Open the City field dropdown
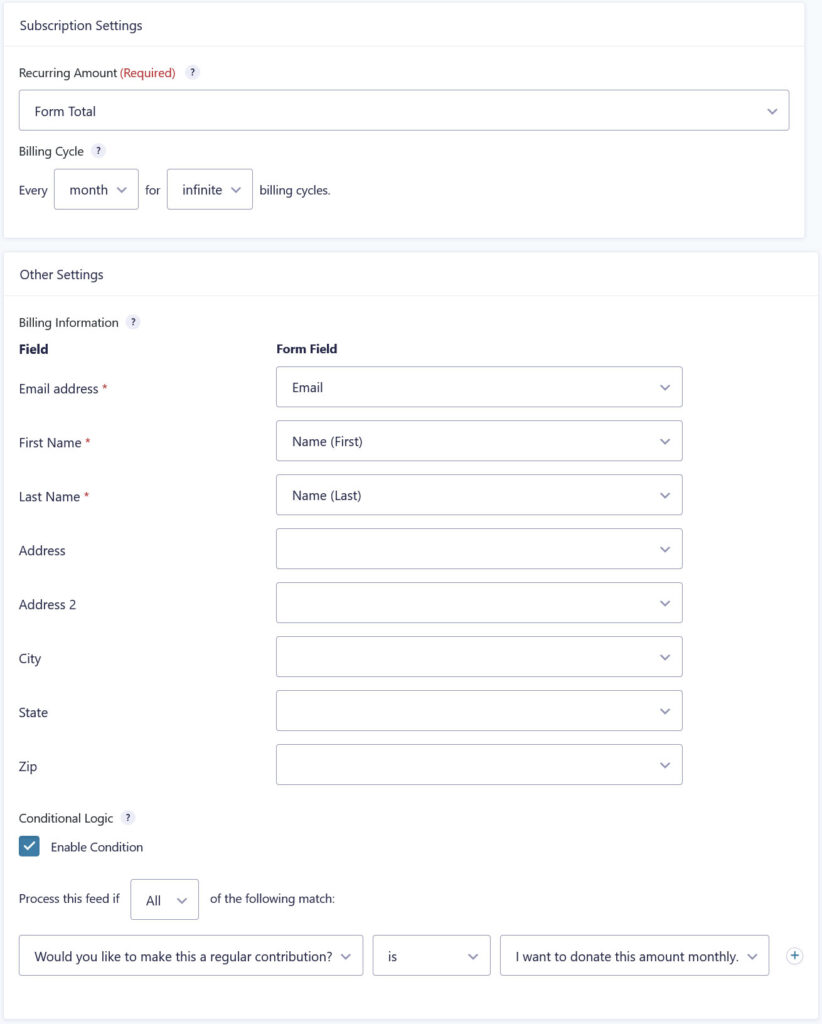The image size is (822, 1024). click(478, 656)
